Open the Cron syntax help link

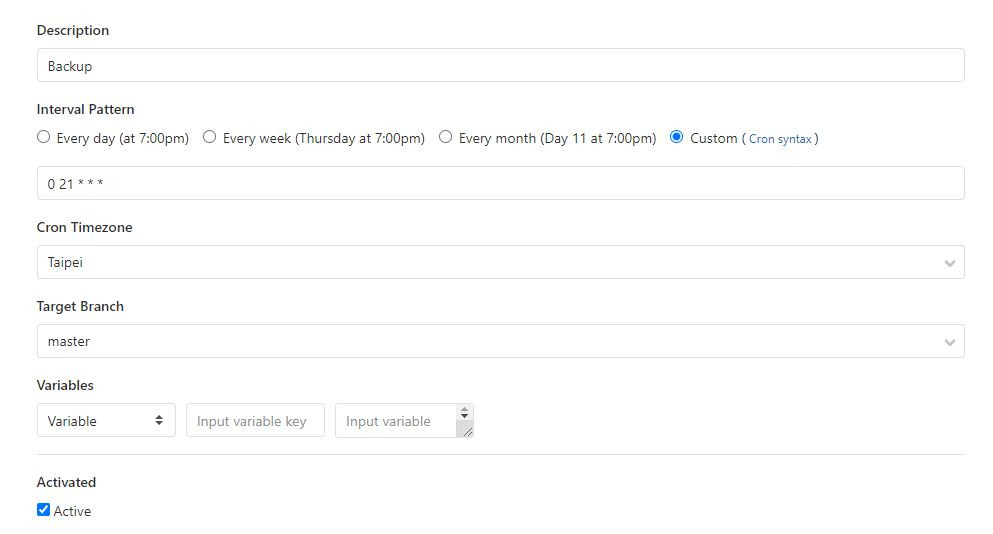pyautogui.click(x=780, y=139)
